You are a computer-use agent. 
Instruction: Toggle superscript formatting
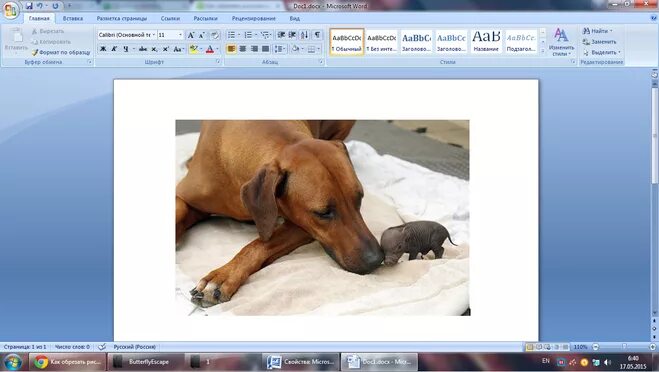(x=166, y=49)
